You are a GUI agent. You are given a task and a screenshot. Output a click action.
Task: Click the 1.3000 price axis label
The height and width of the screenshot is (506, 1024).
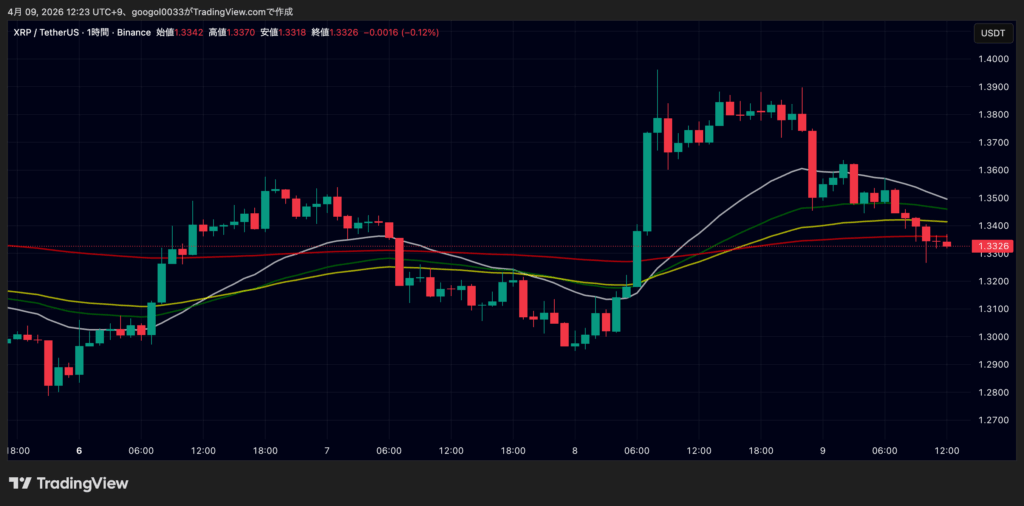(993, 337)
